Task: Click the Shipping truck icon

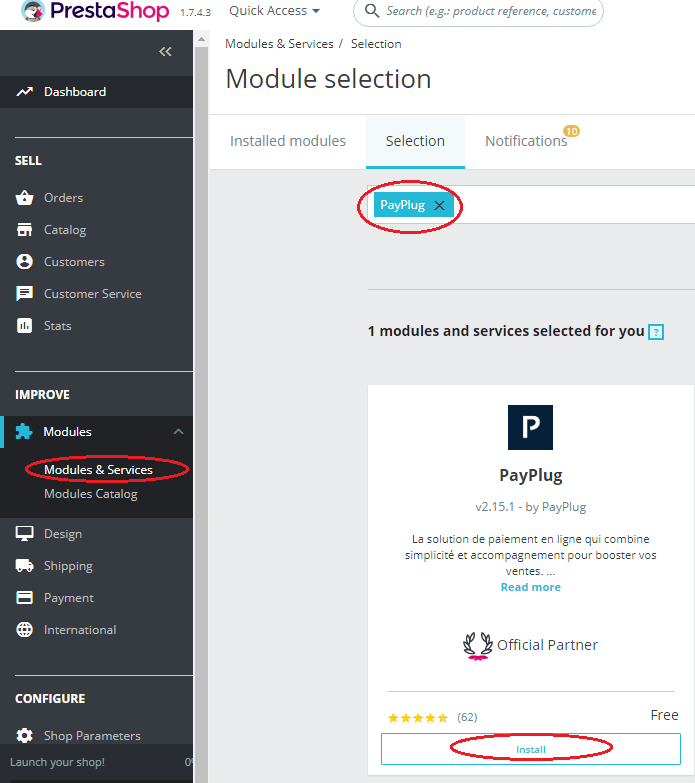Action: pyautogui.click(x=24, y=566)
